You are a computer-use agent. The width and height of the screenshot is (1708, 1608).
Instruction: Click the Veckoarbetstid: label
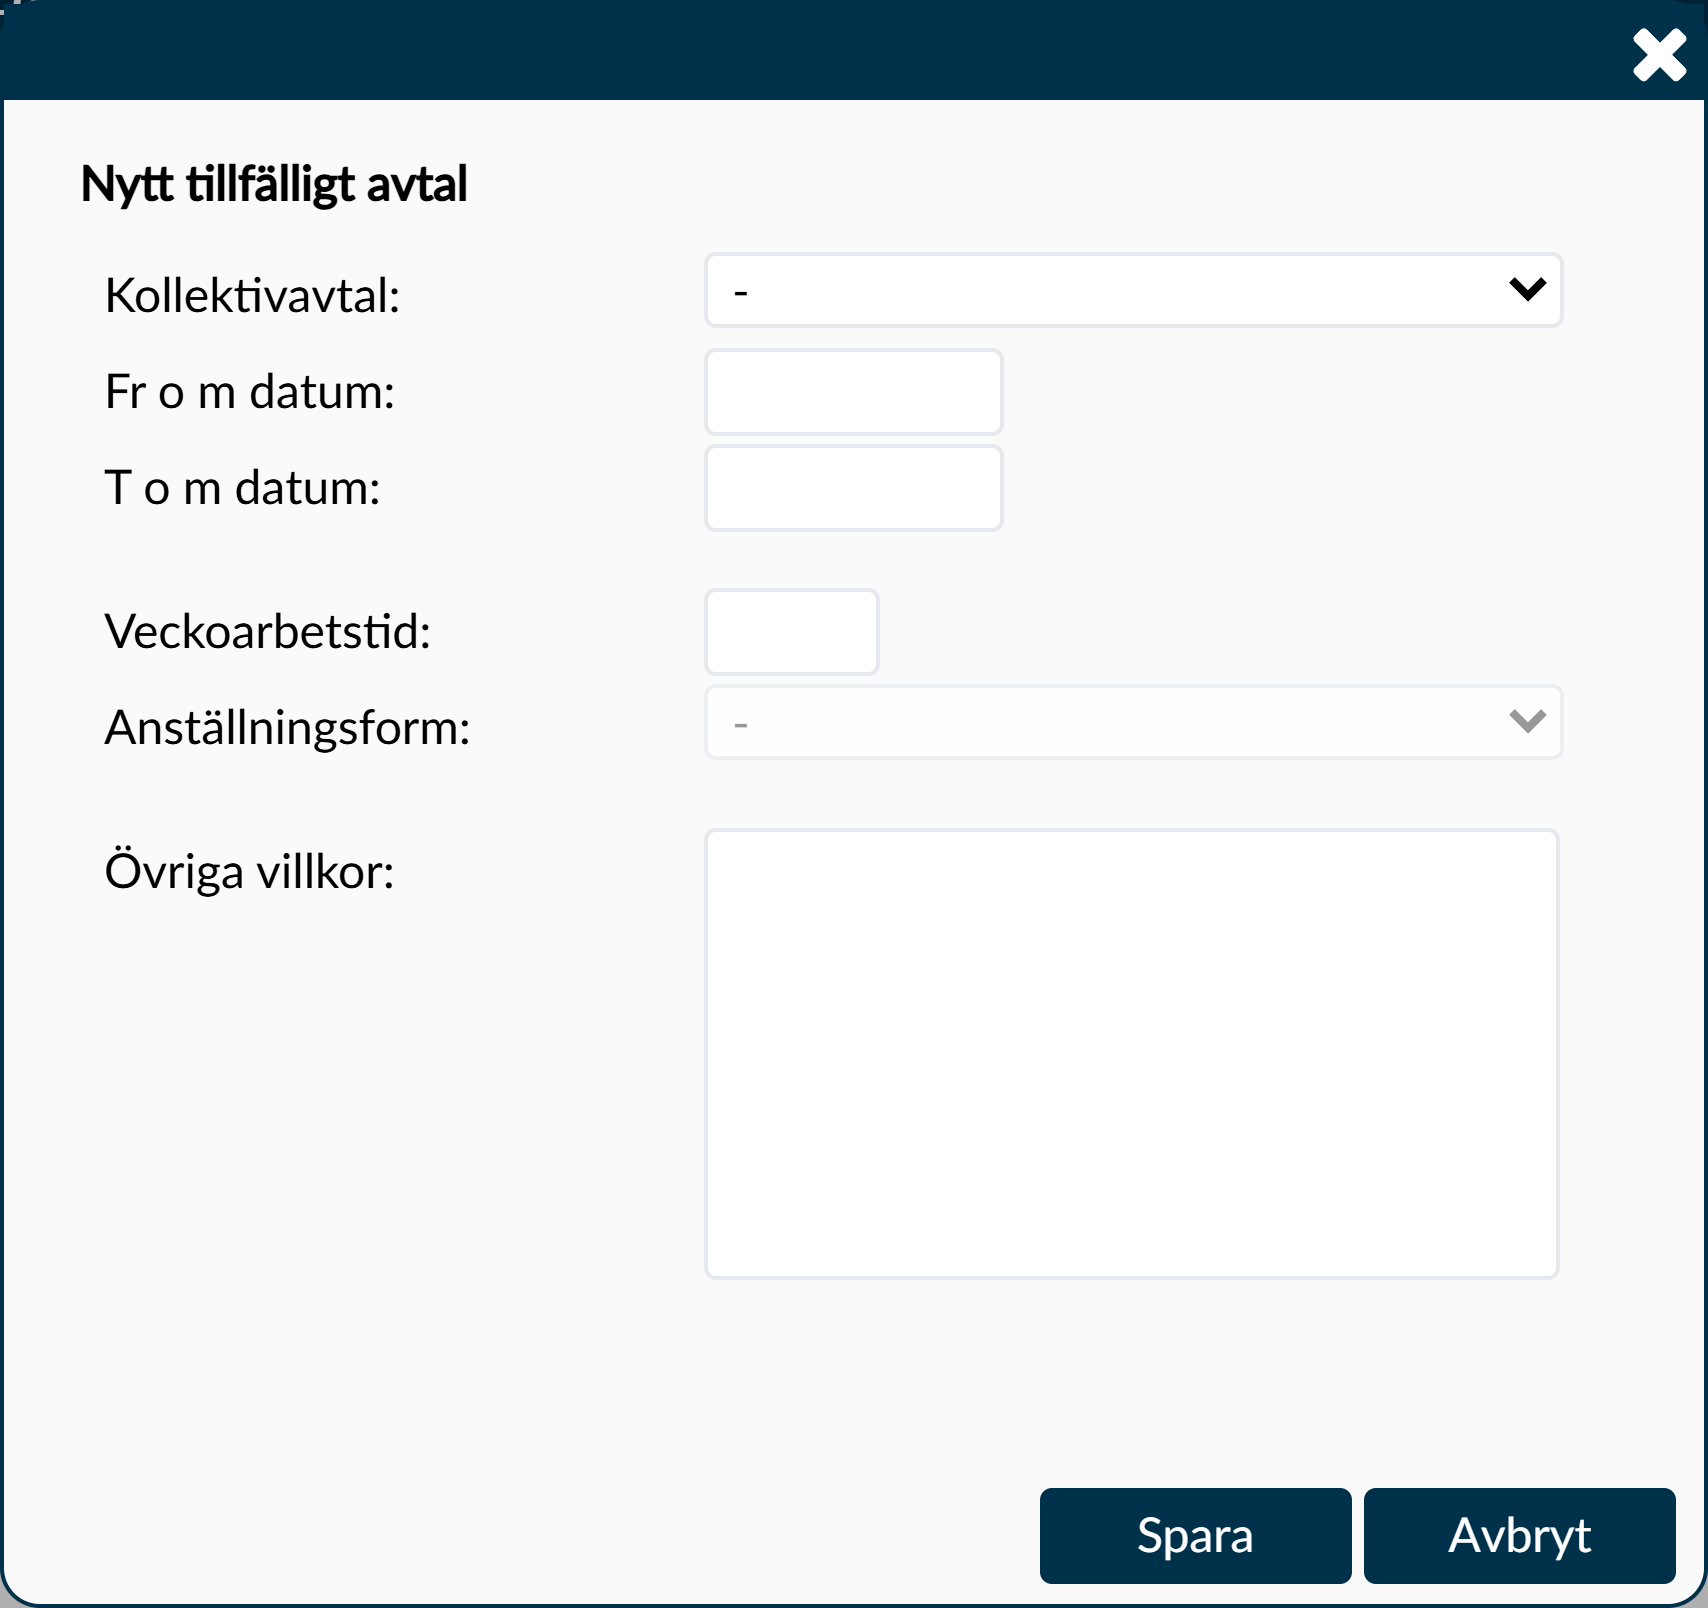pos(268,632)
